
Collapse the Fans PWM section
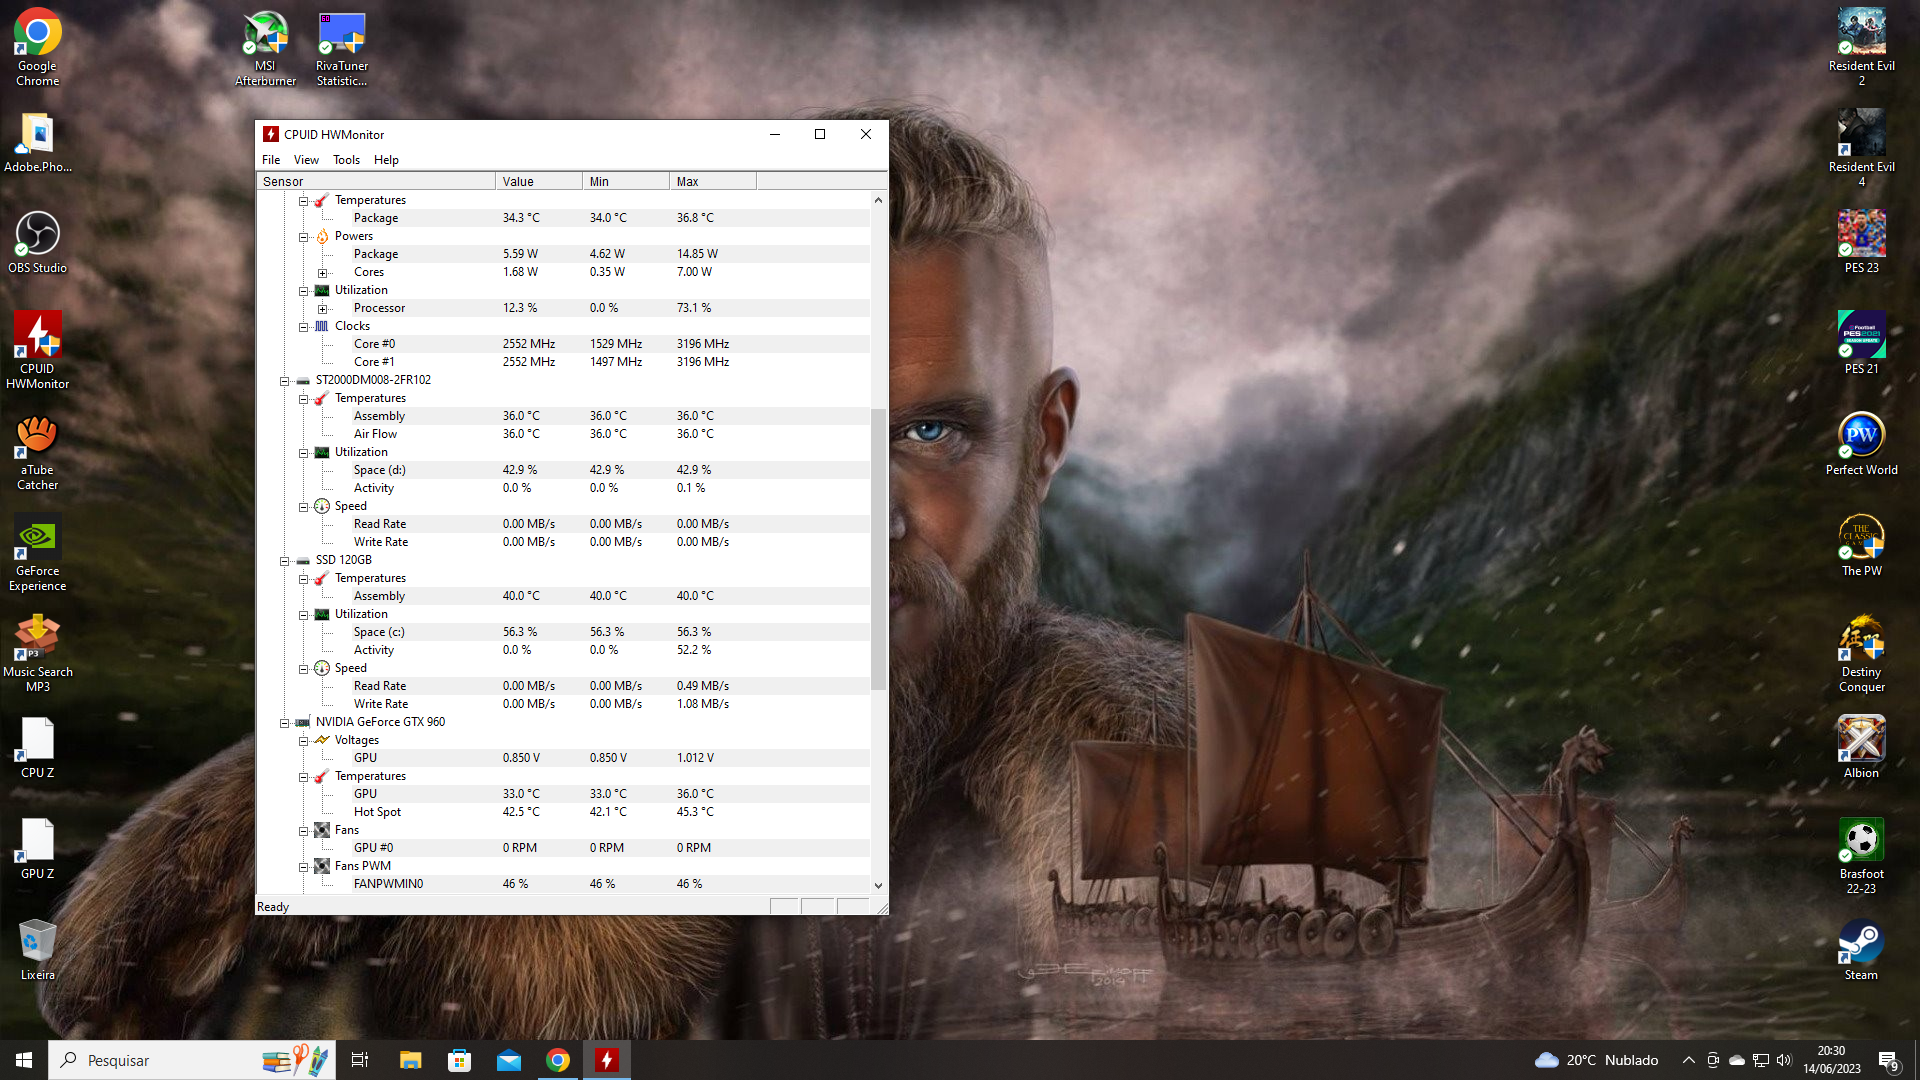point(303,867)
